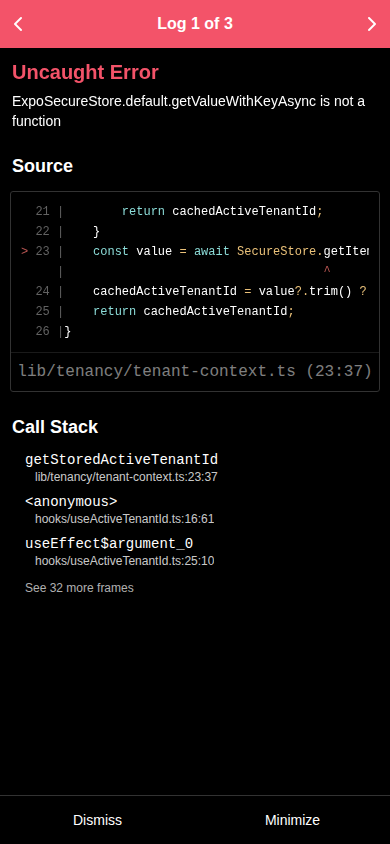Minimize the error overlay
Image resolution: width=390 pixels, height=844 pixels.
[x=292, y=820]
